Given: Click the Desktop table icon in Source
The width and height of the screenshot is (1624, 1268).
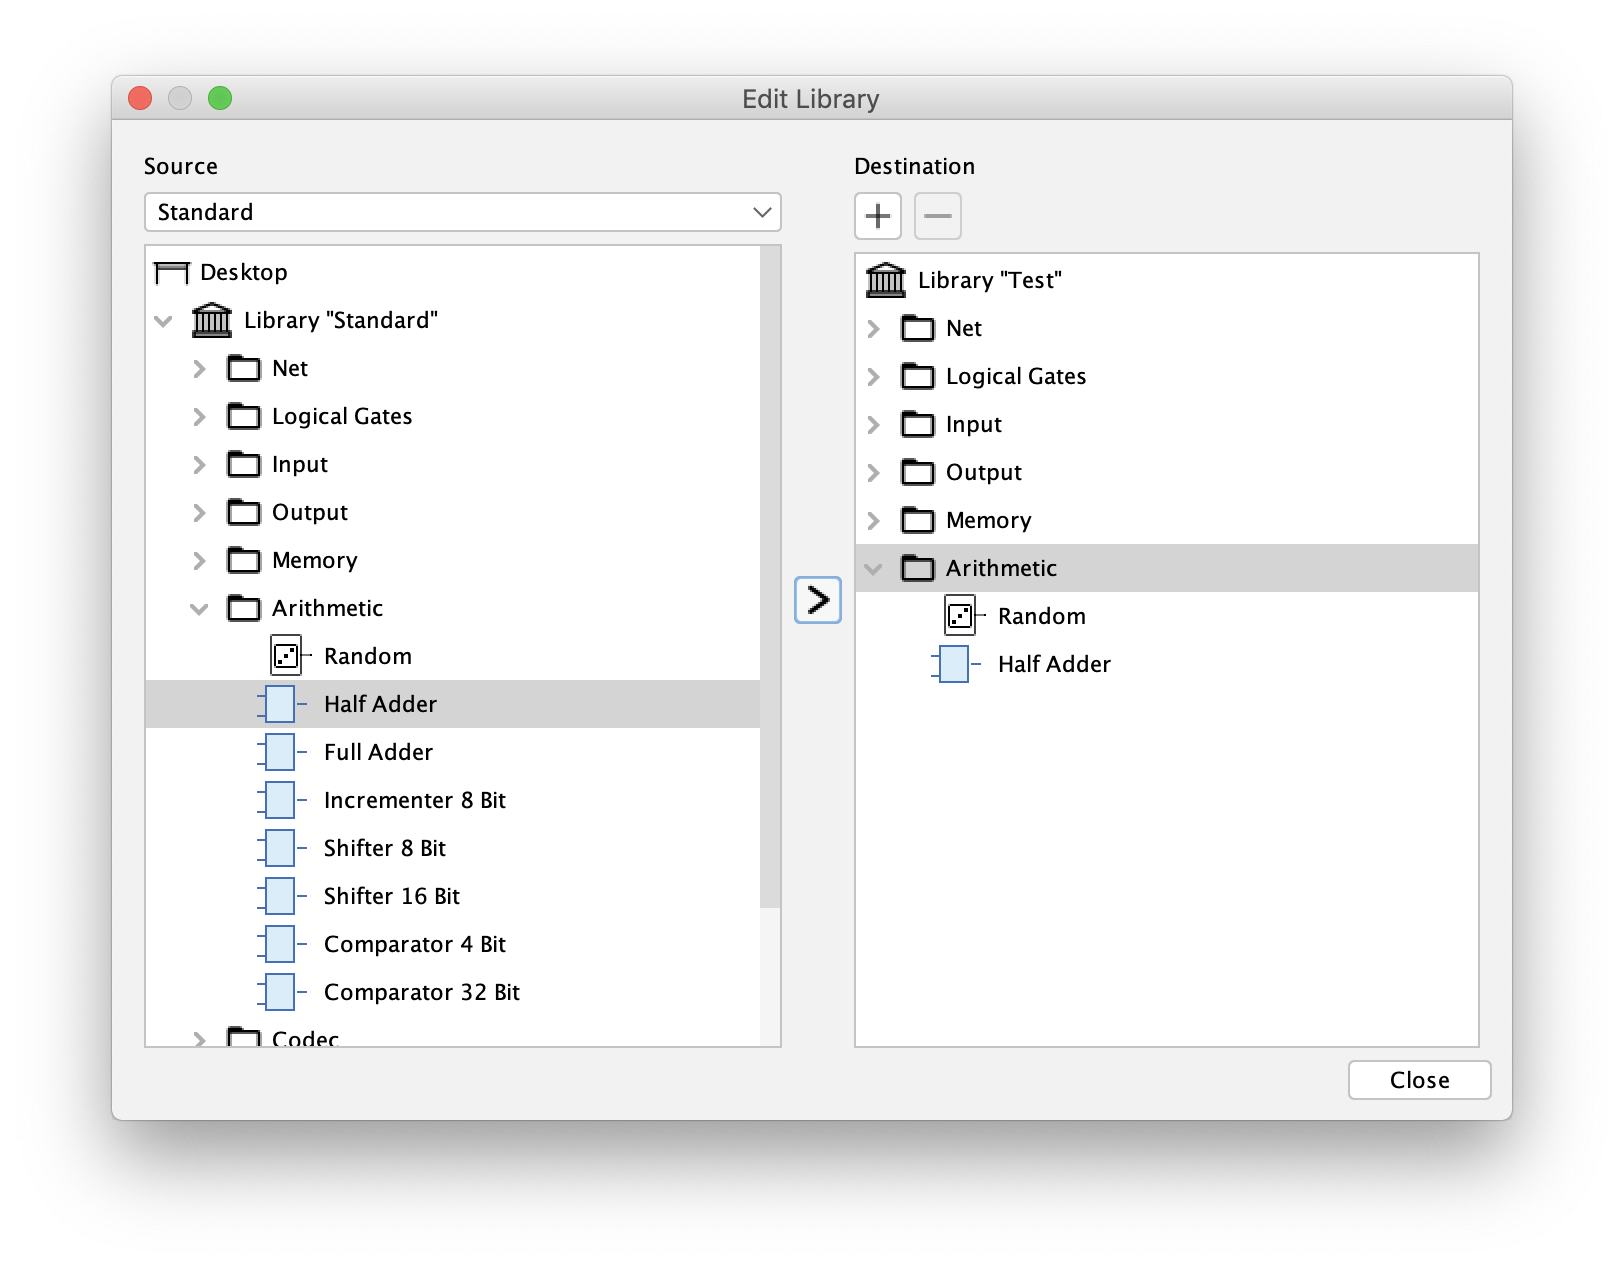Looking at the screenshot, I should [x=172, y=272].
